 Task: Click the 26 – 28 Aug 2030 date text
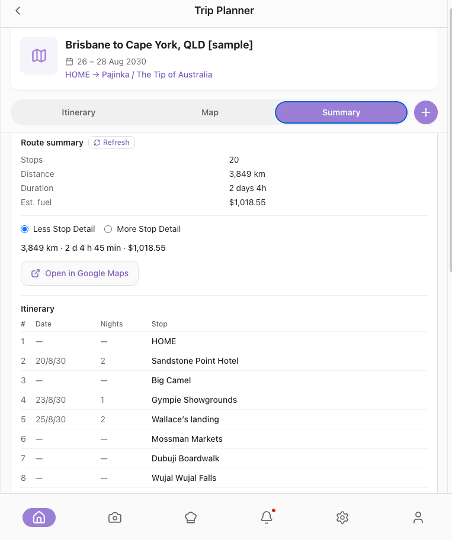112,62
